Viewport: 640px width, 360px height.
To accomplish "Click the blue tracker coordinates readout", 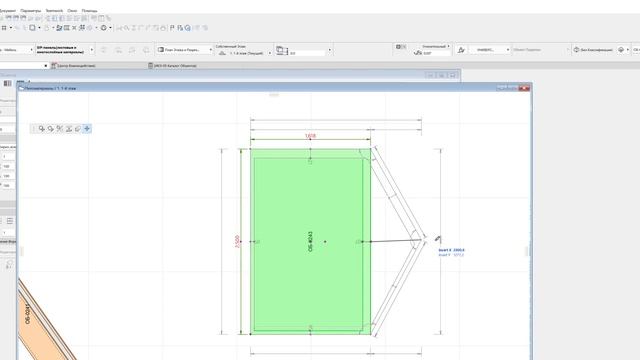I will [451, 252].
